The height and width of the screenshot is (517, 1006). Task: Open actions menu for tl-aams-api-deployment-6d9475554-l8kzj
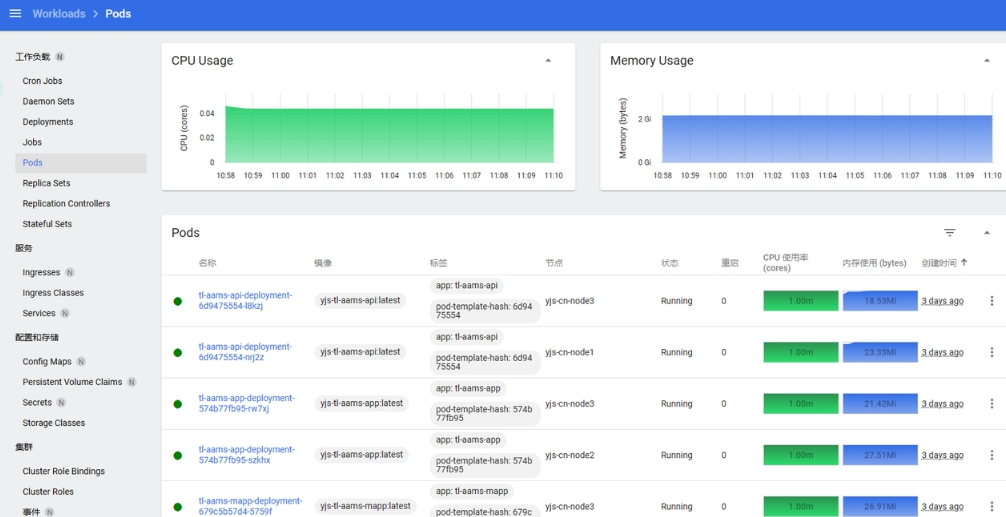[991, 301]
